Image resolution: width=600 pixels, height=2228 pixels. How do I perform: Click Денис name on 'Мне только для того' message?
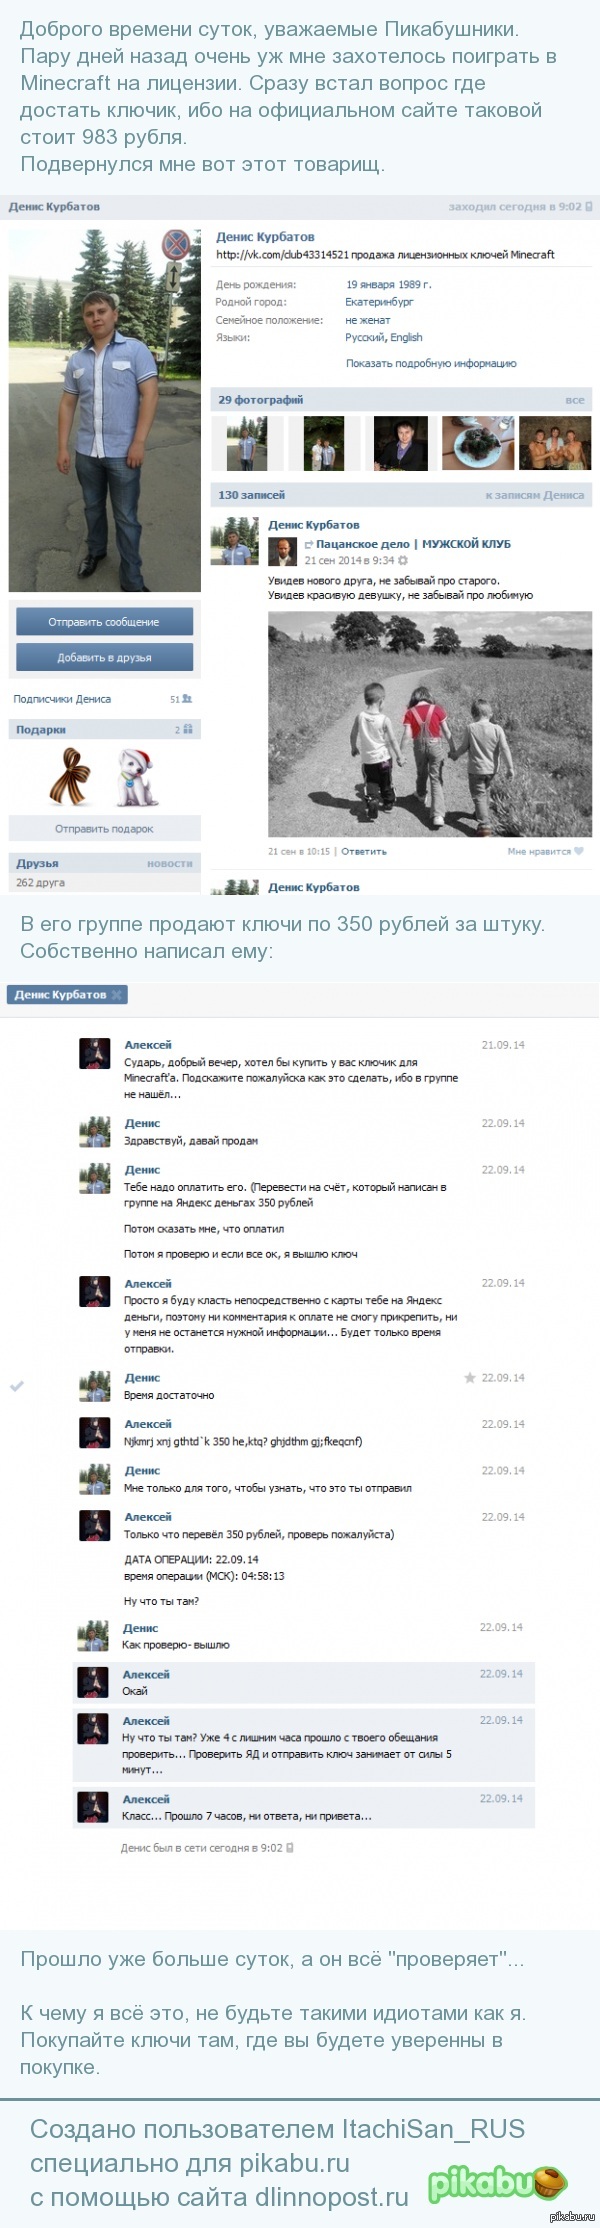[142, 1471]
